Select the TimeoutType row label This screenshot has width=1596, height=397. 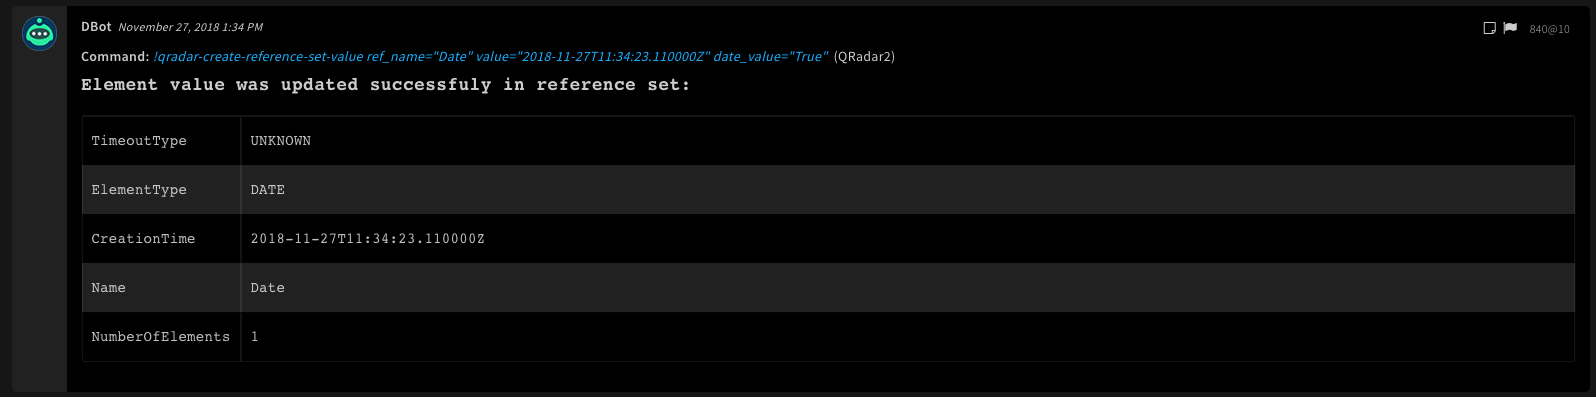[139, 141]
